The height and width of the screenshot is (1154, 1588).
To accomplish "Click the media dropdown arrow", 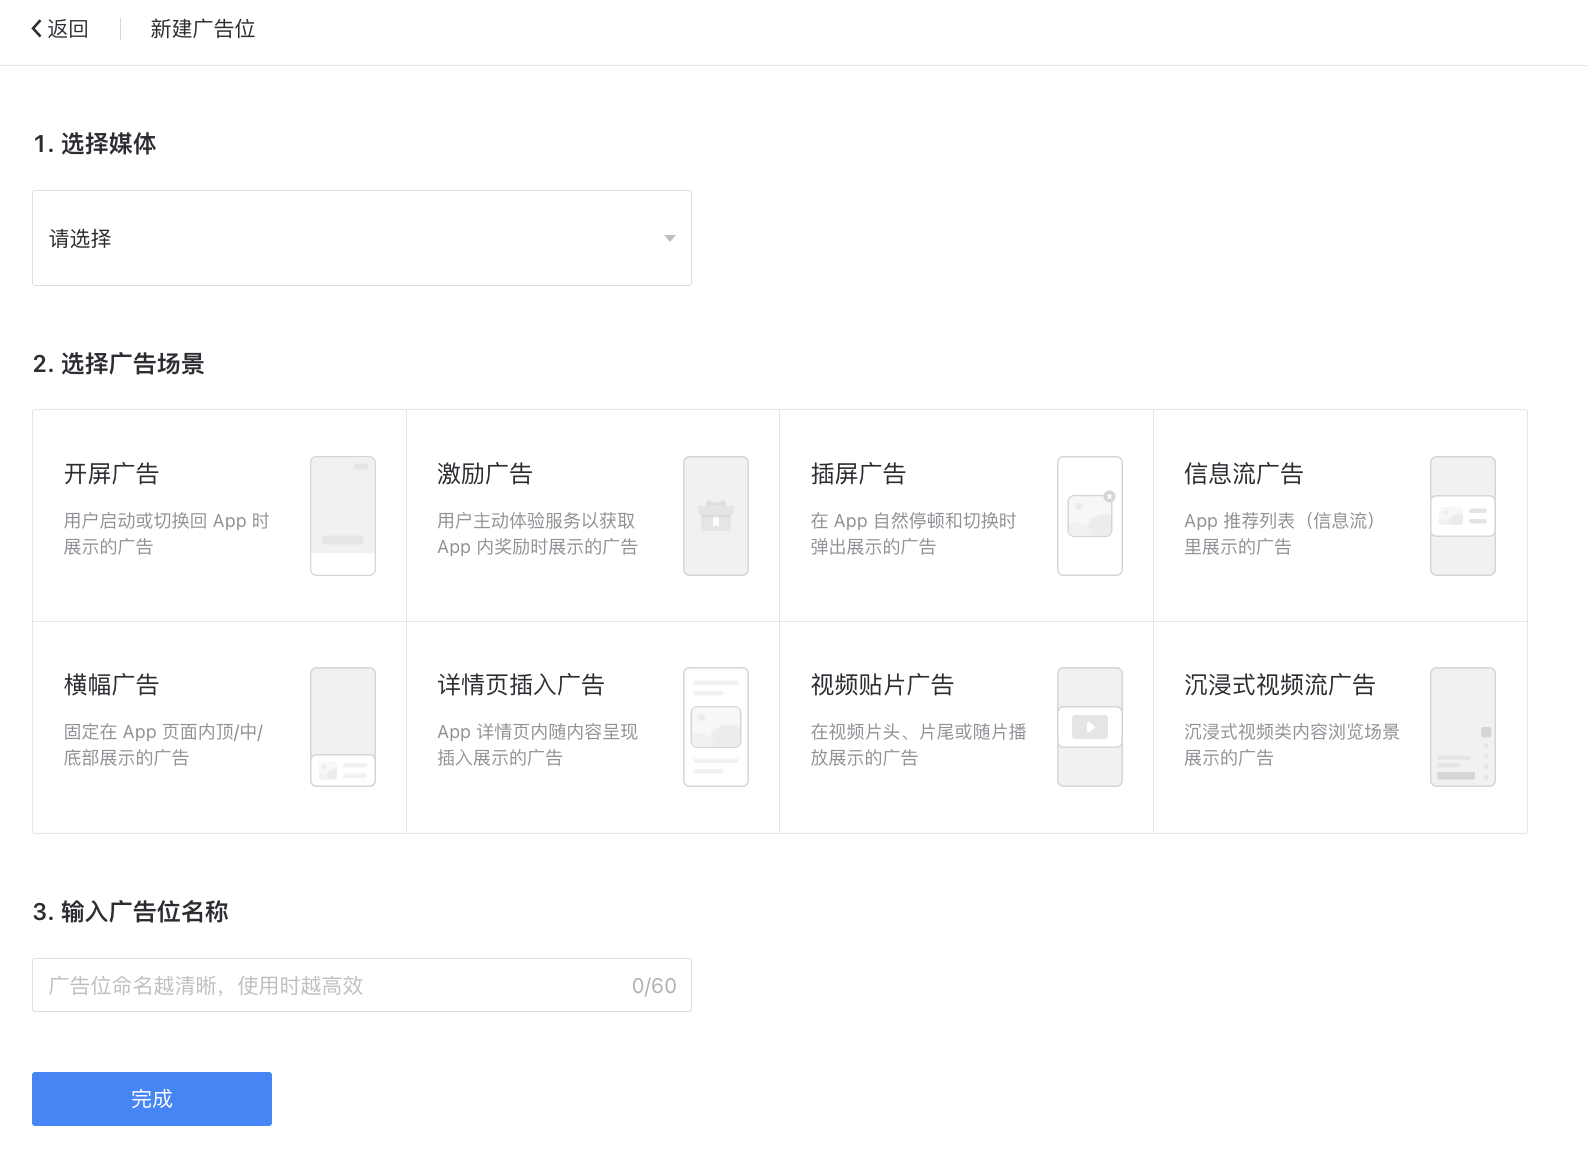I will (x=670, y=238).
